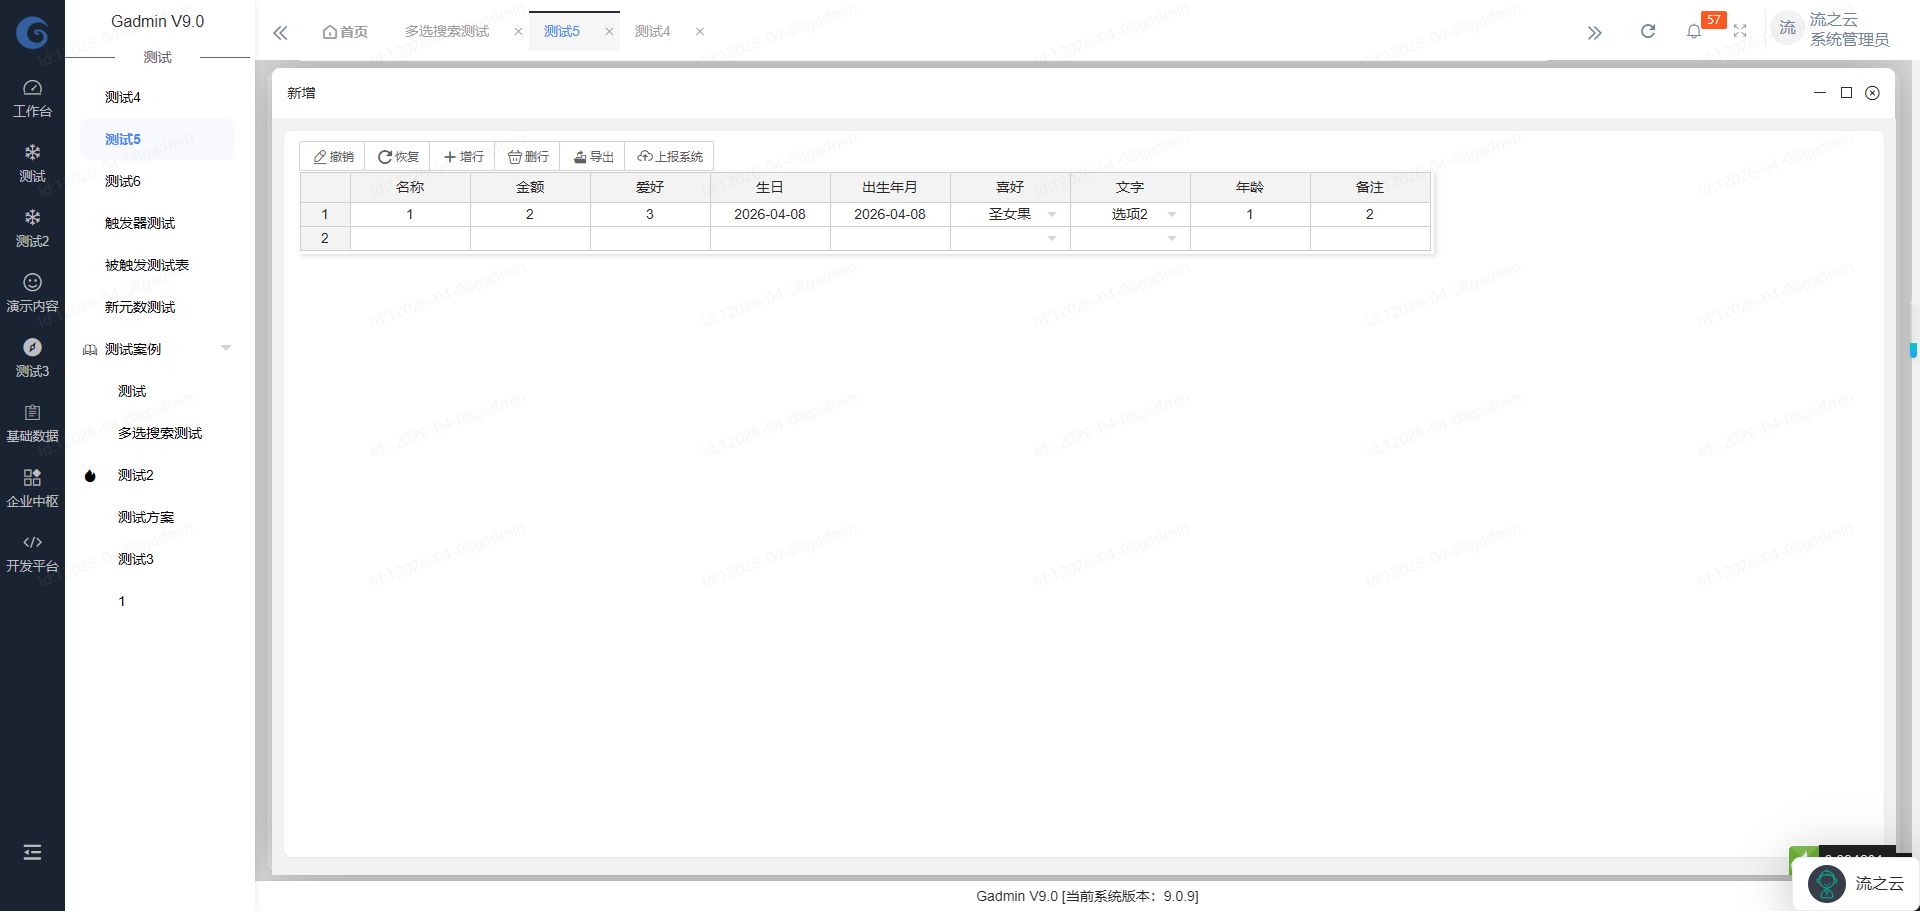The width and height of the screenshot is (1920, 911).
Task: Toggle fullscreen mode icon
Action: 1740,31
